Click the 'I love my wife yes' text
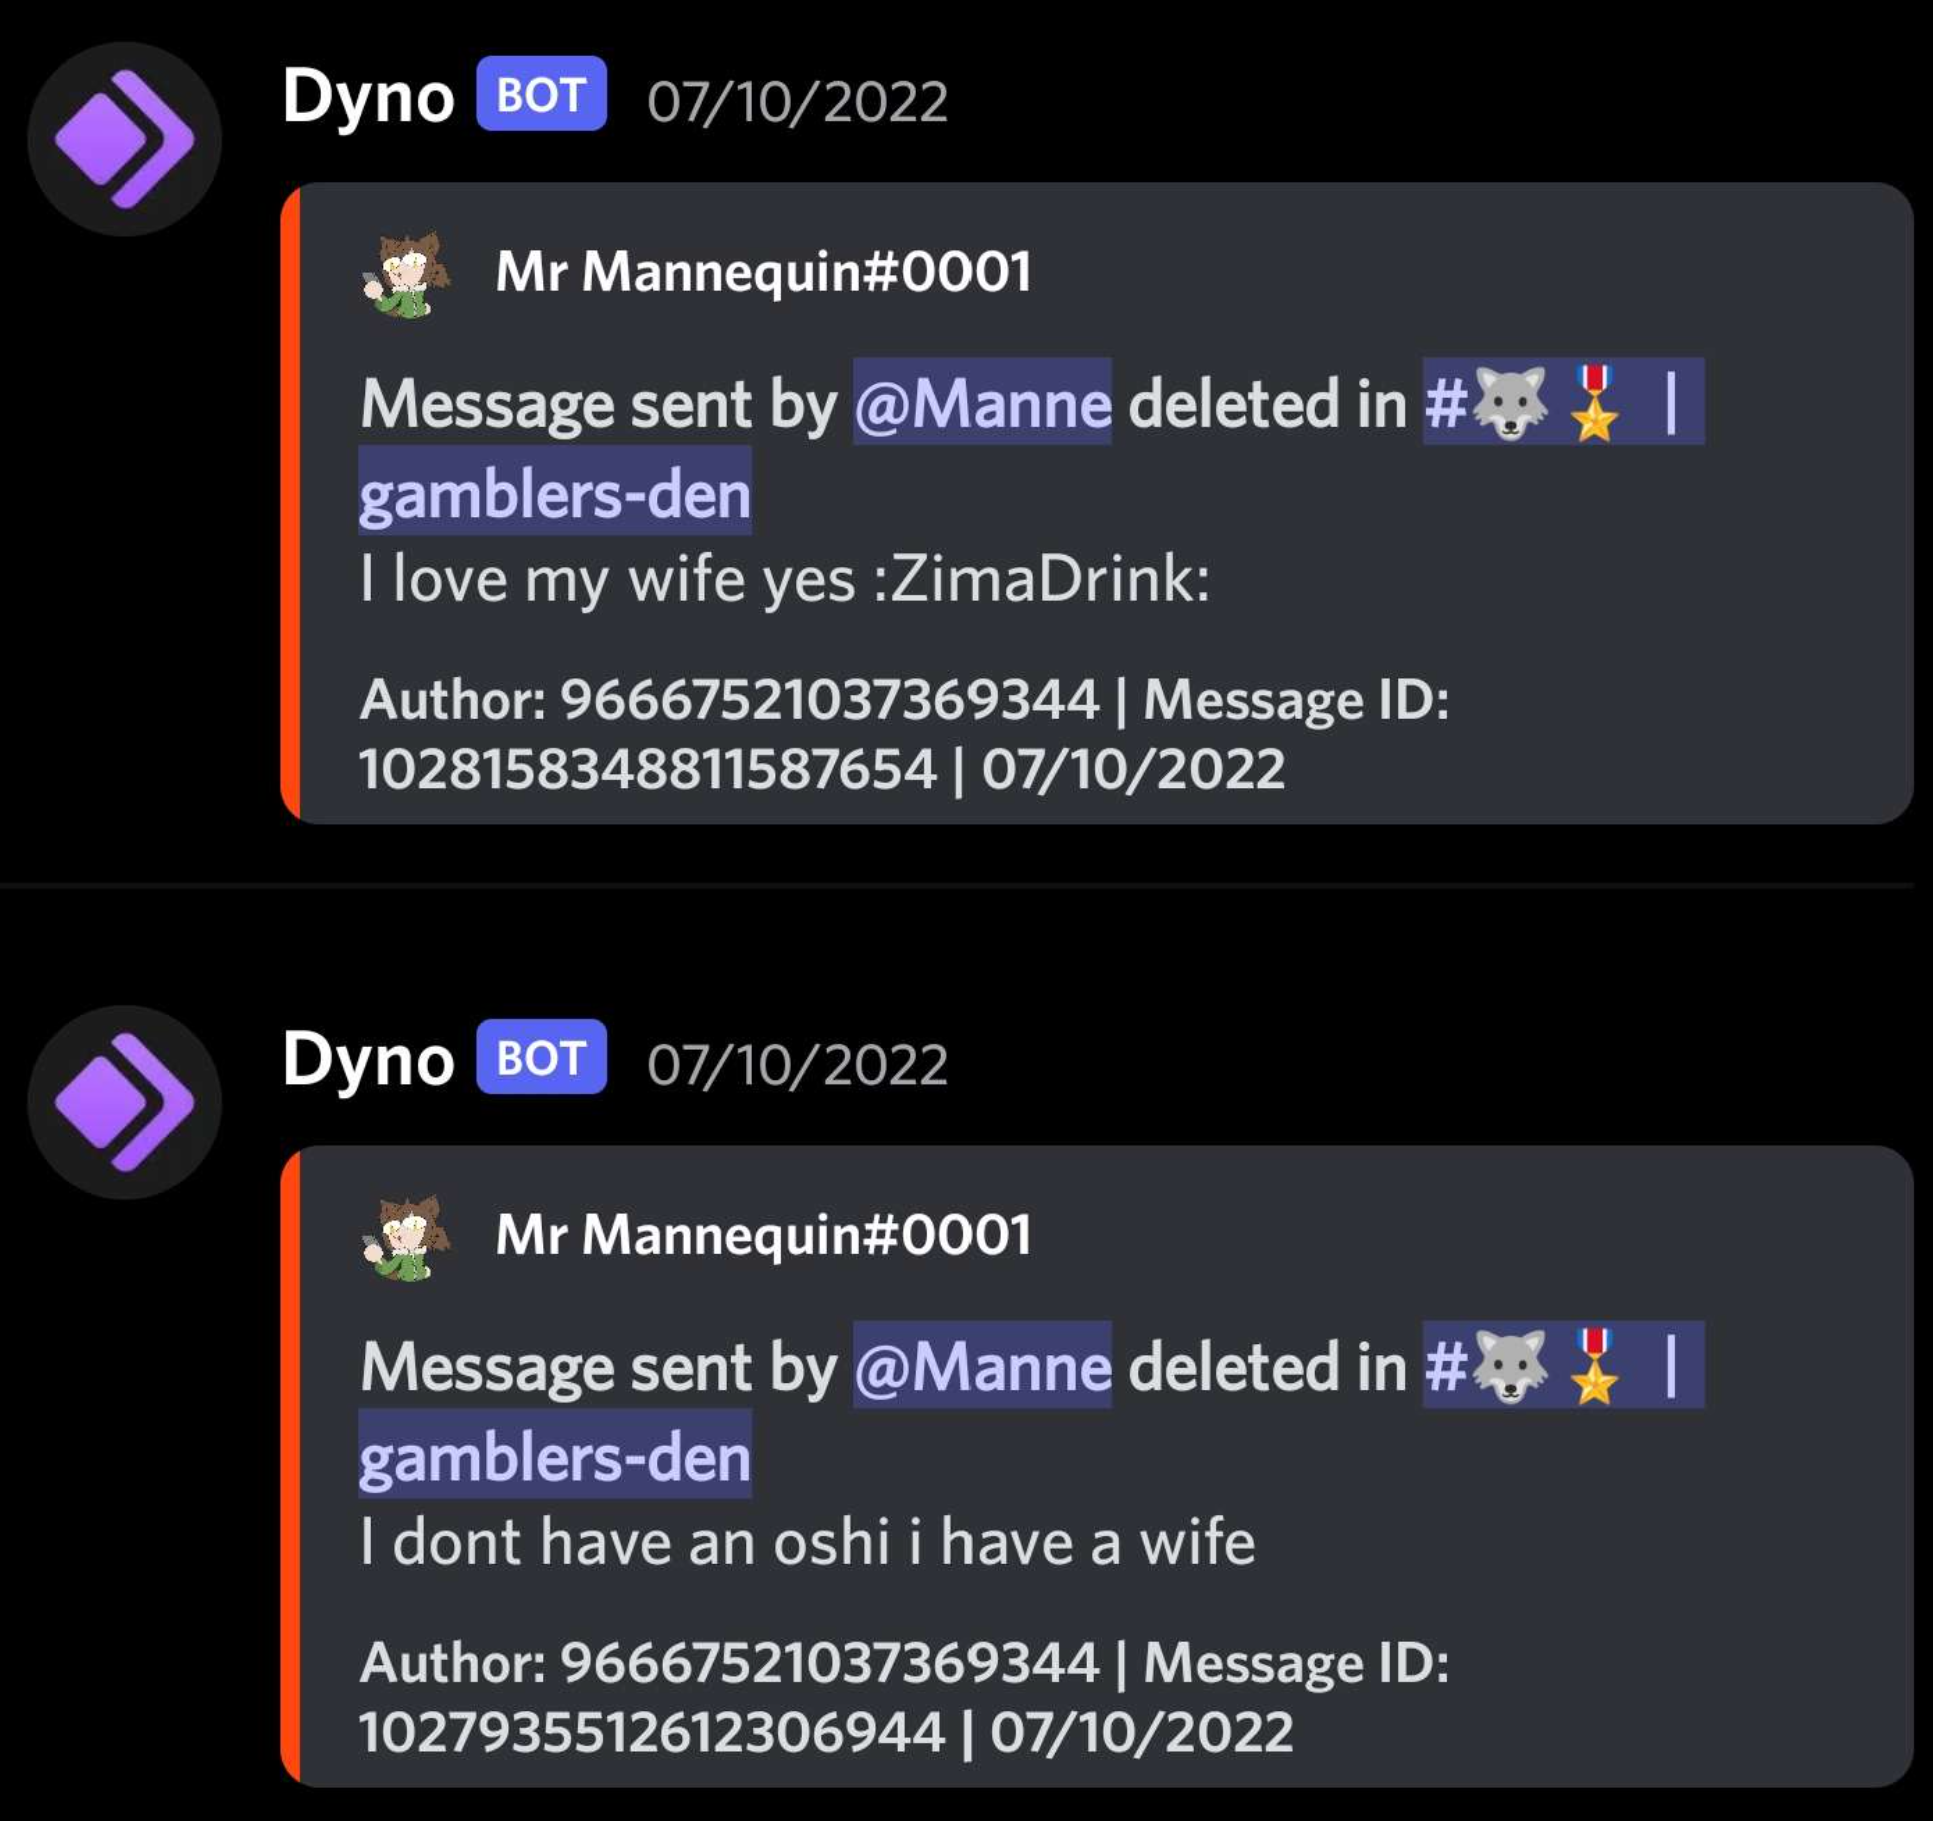The width and height of the screenshot is (1933, 1821). click(608, 580)
